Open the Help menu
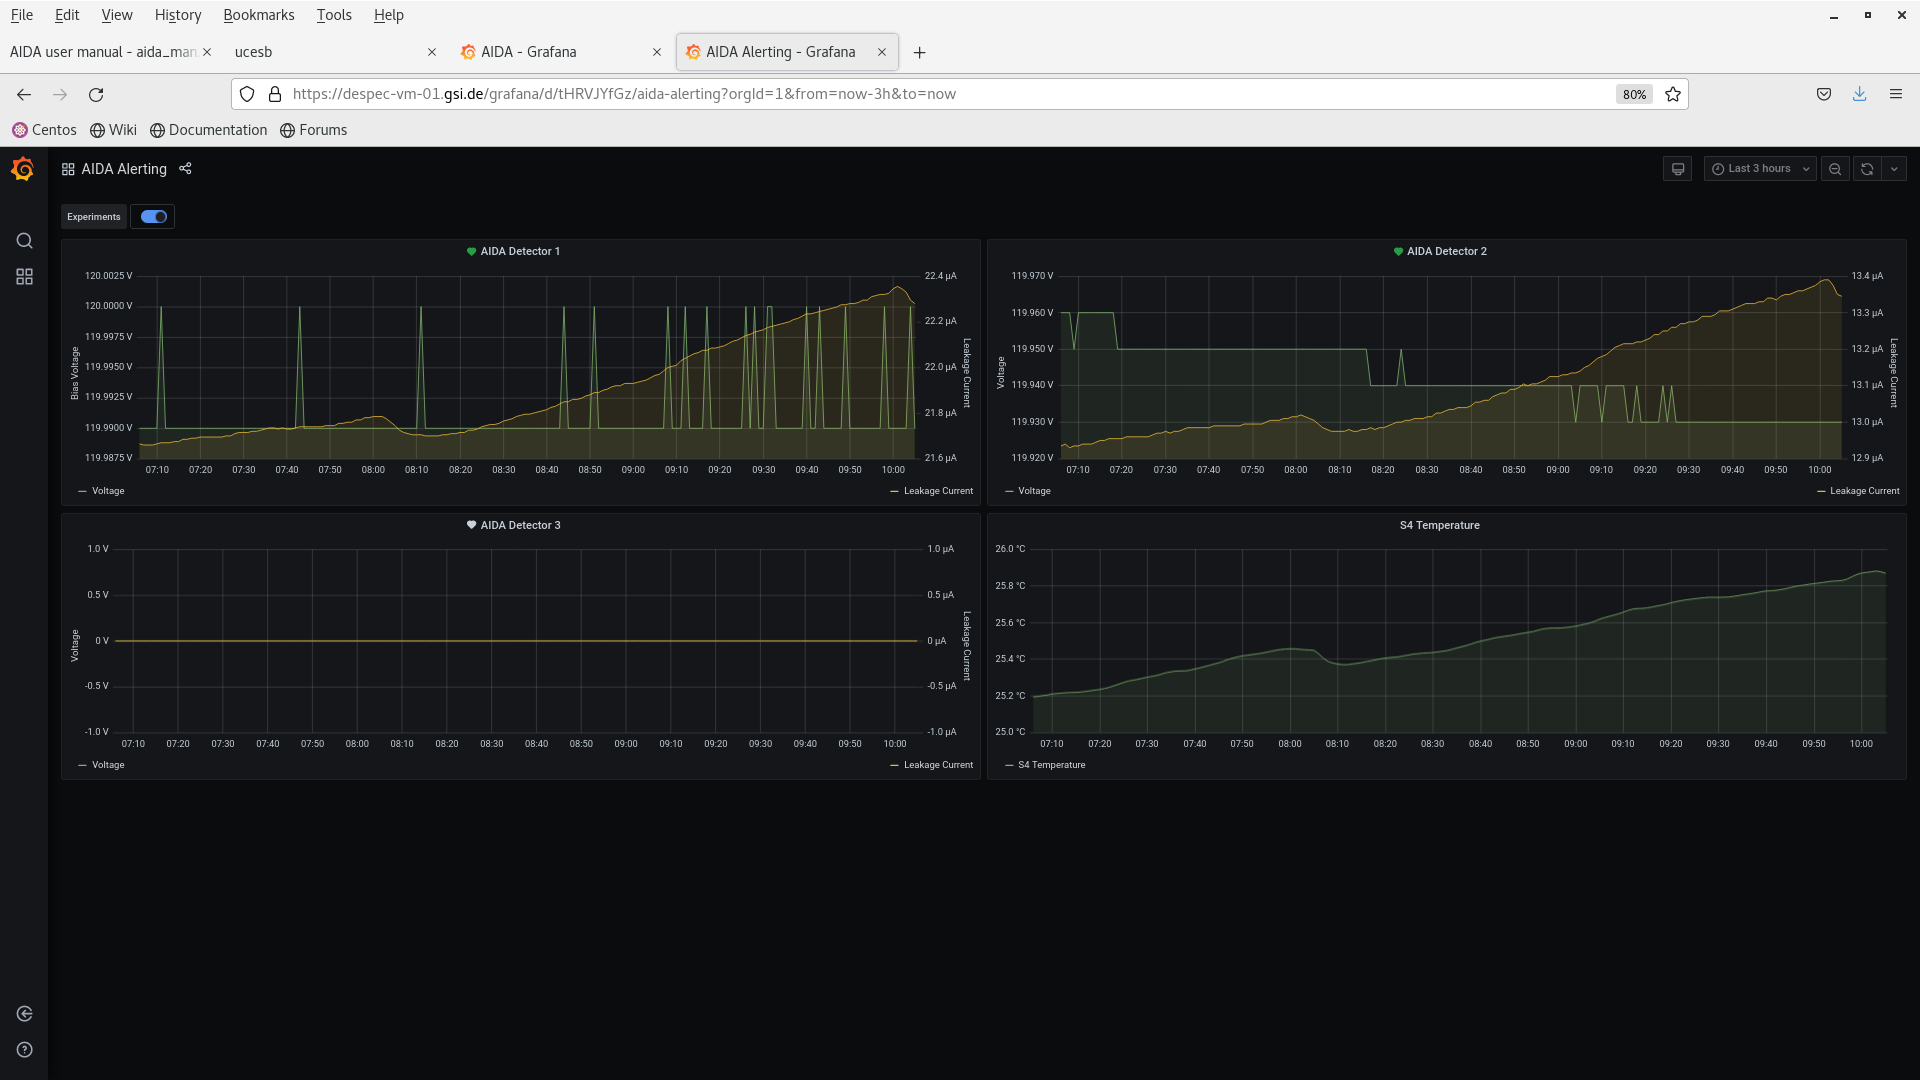Screen dimensions: 1920x1080 pos(389,15)
